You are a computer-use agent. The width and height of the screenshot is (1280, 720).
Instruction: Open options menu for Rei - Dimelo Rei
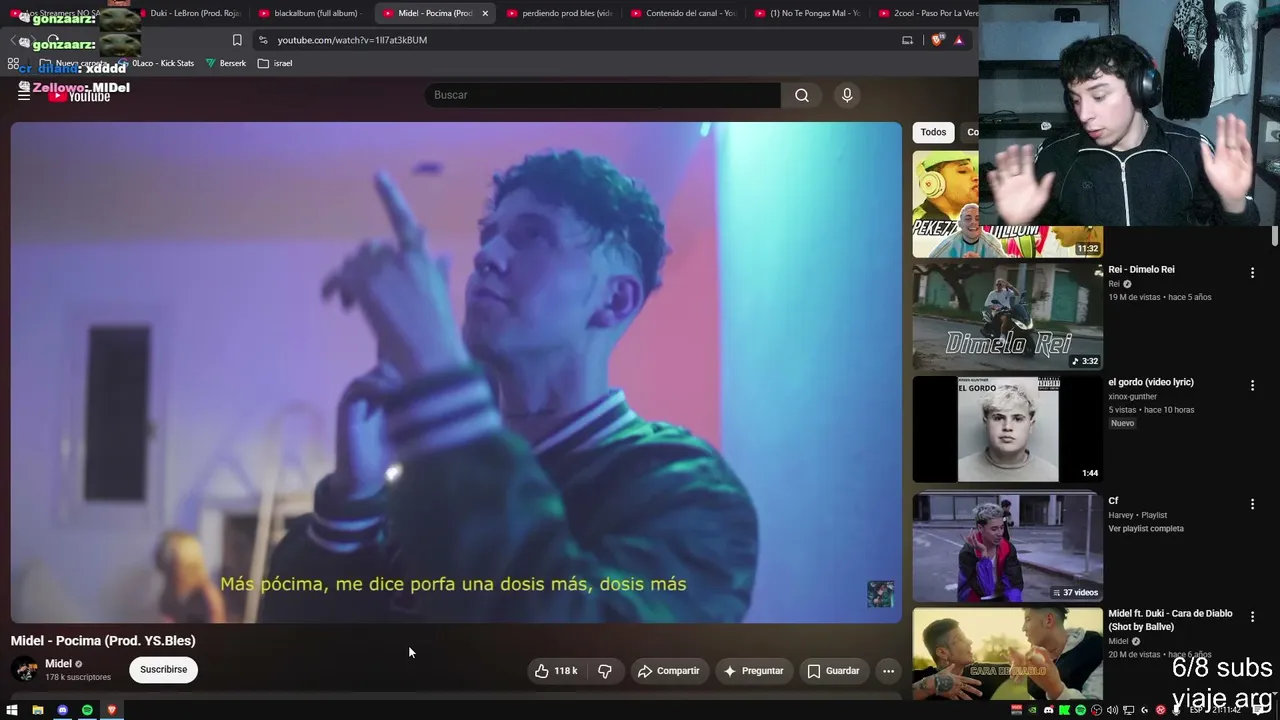coord(1252,273)
